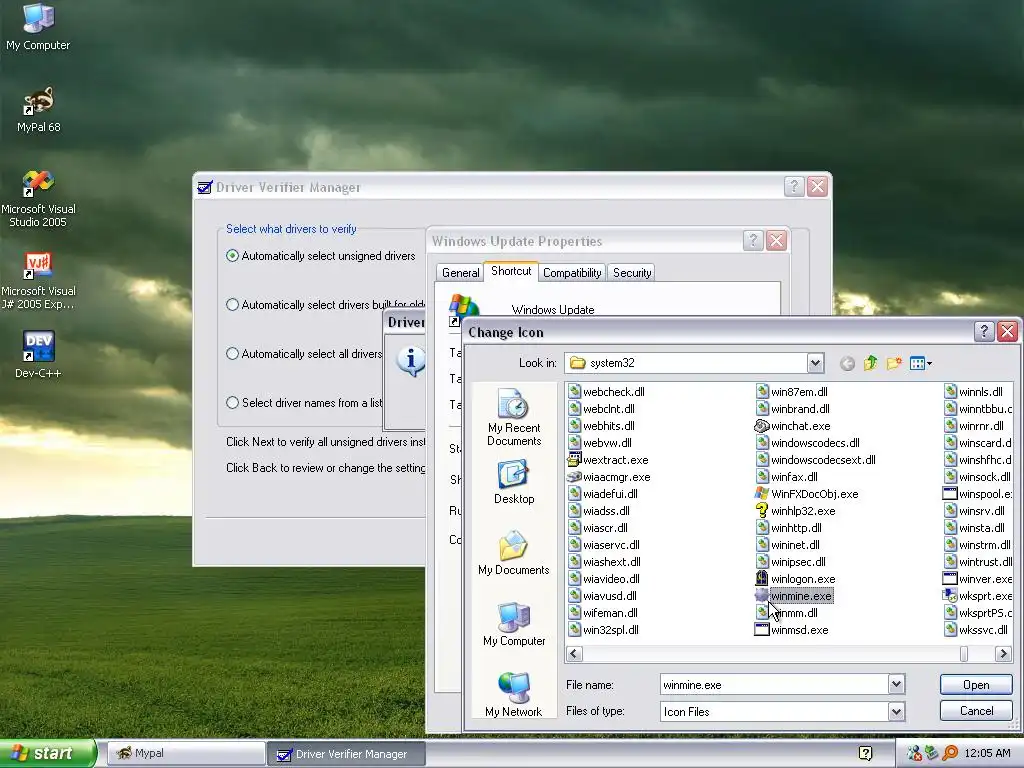Create a new folder icon
The height and width of the screenshot is (768, 1024).
(x=893, y=363)
